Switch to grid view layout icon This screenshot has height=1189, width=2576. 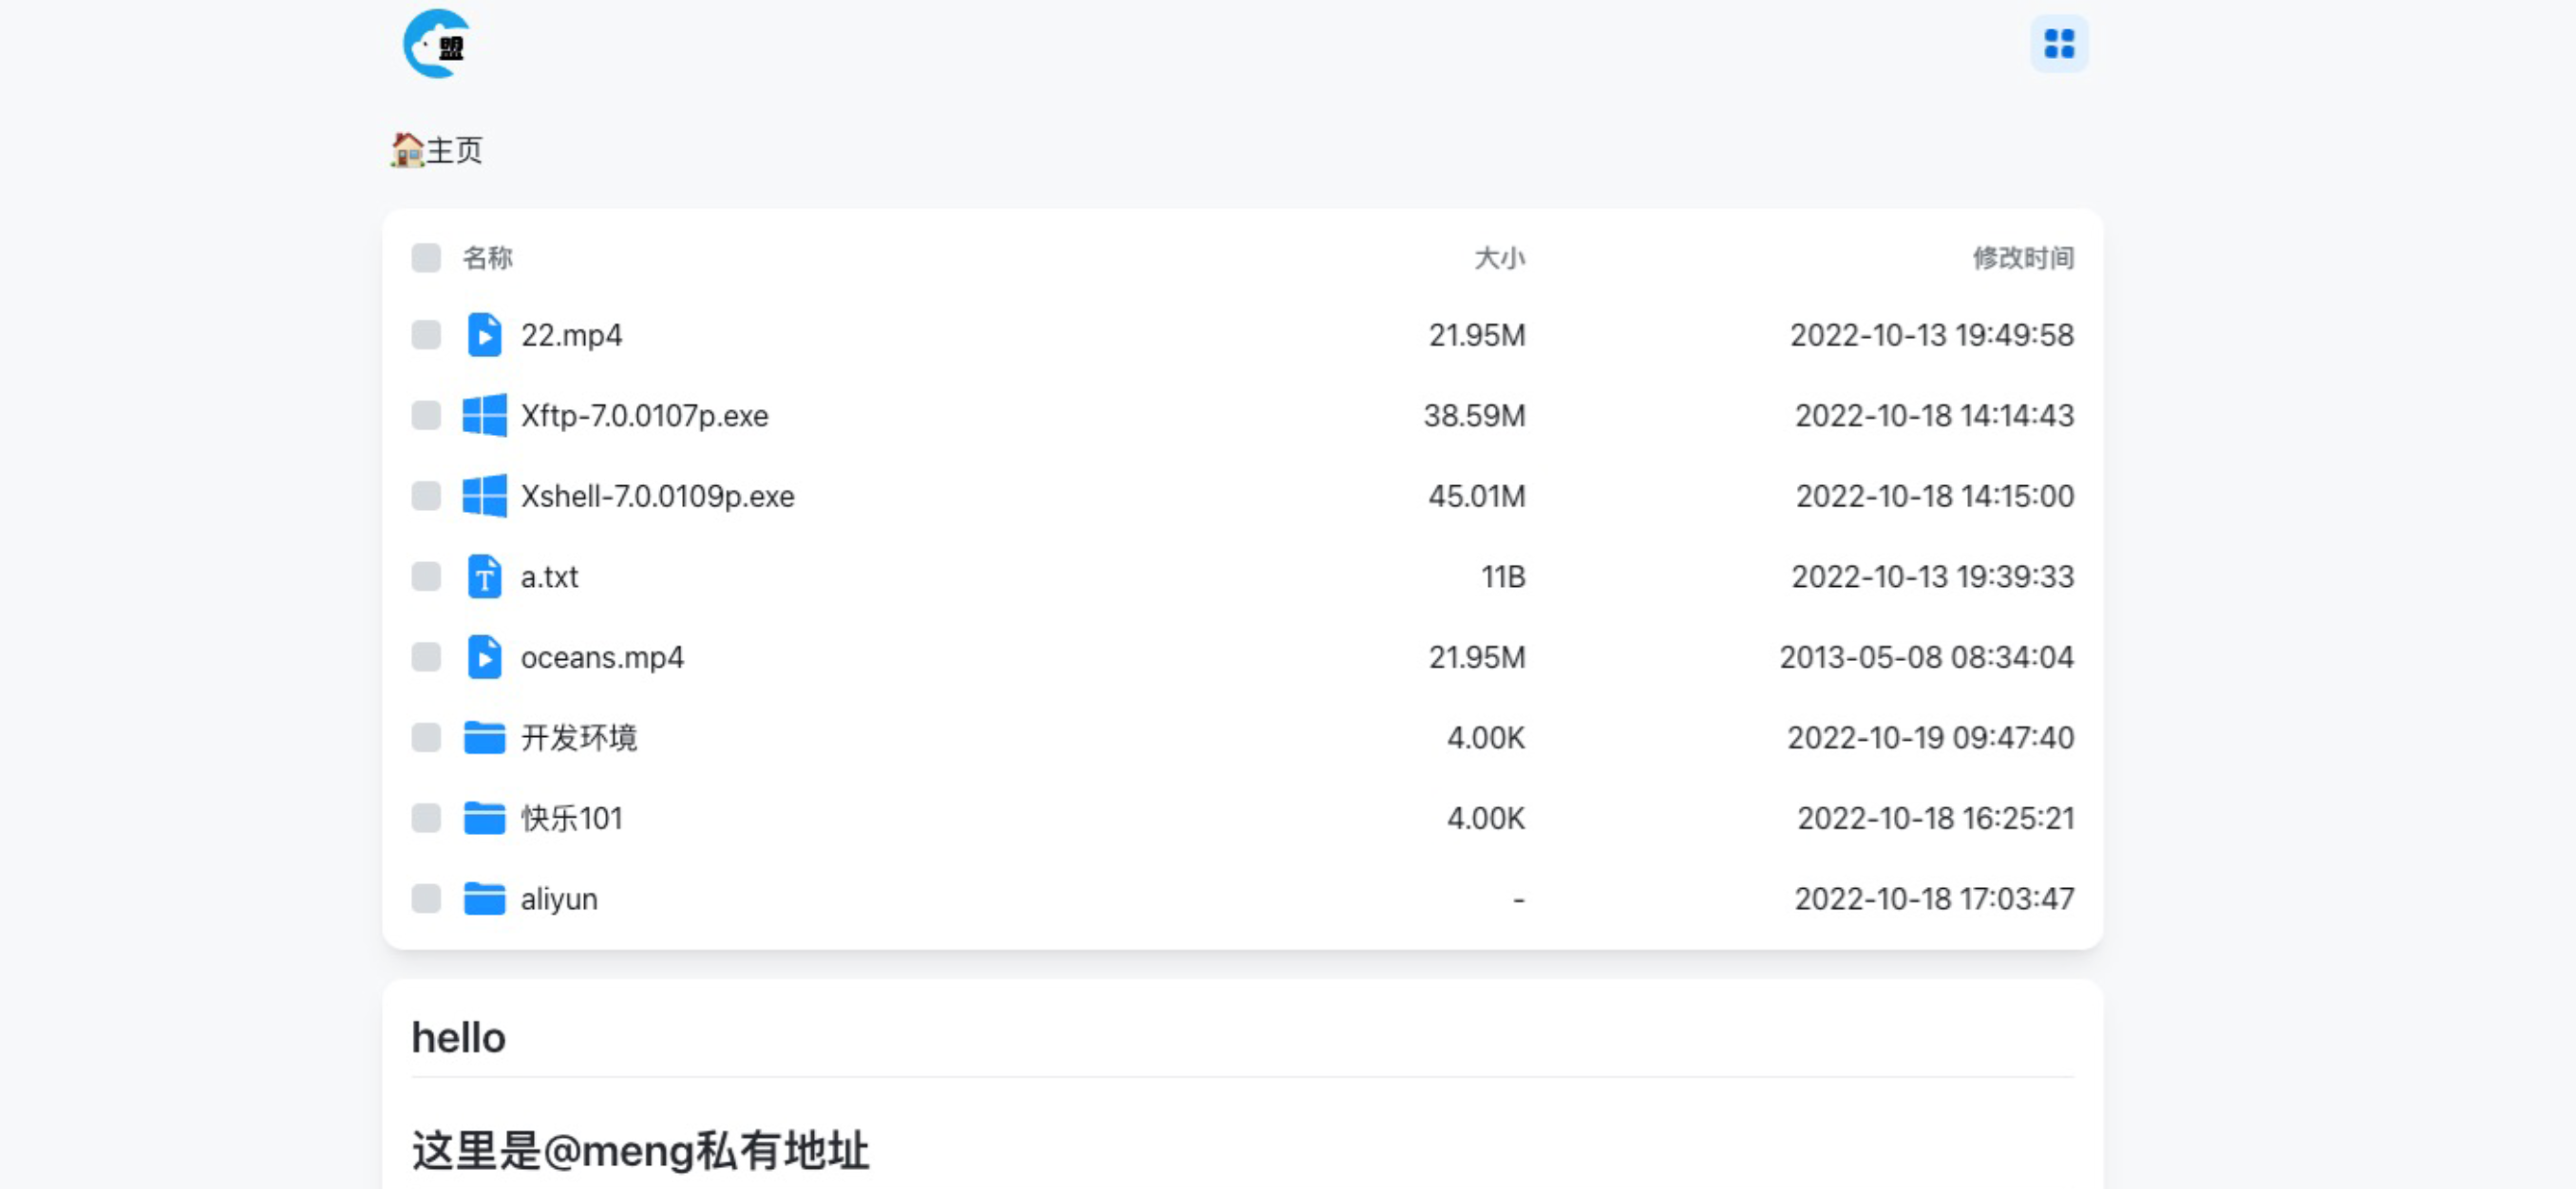click(x=2059, y=44)
